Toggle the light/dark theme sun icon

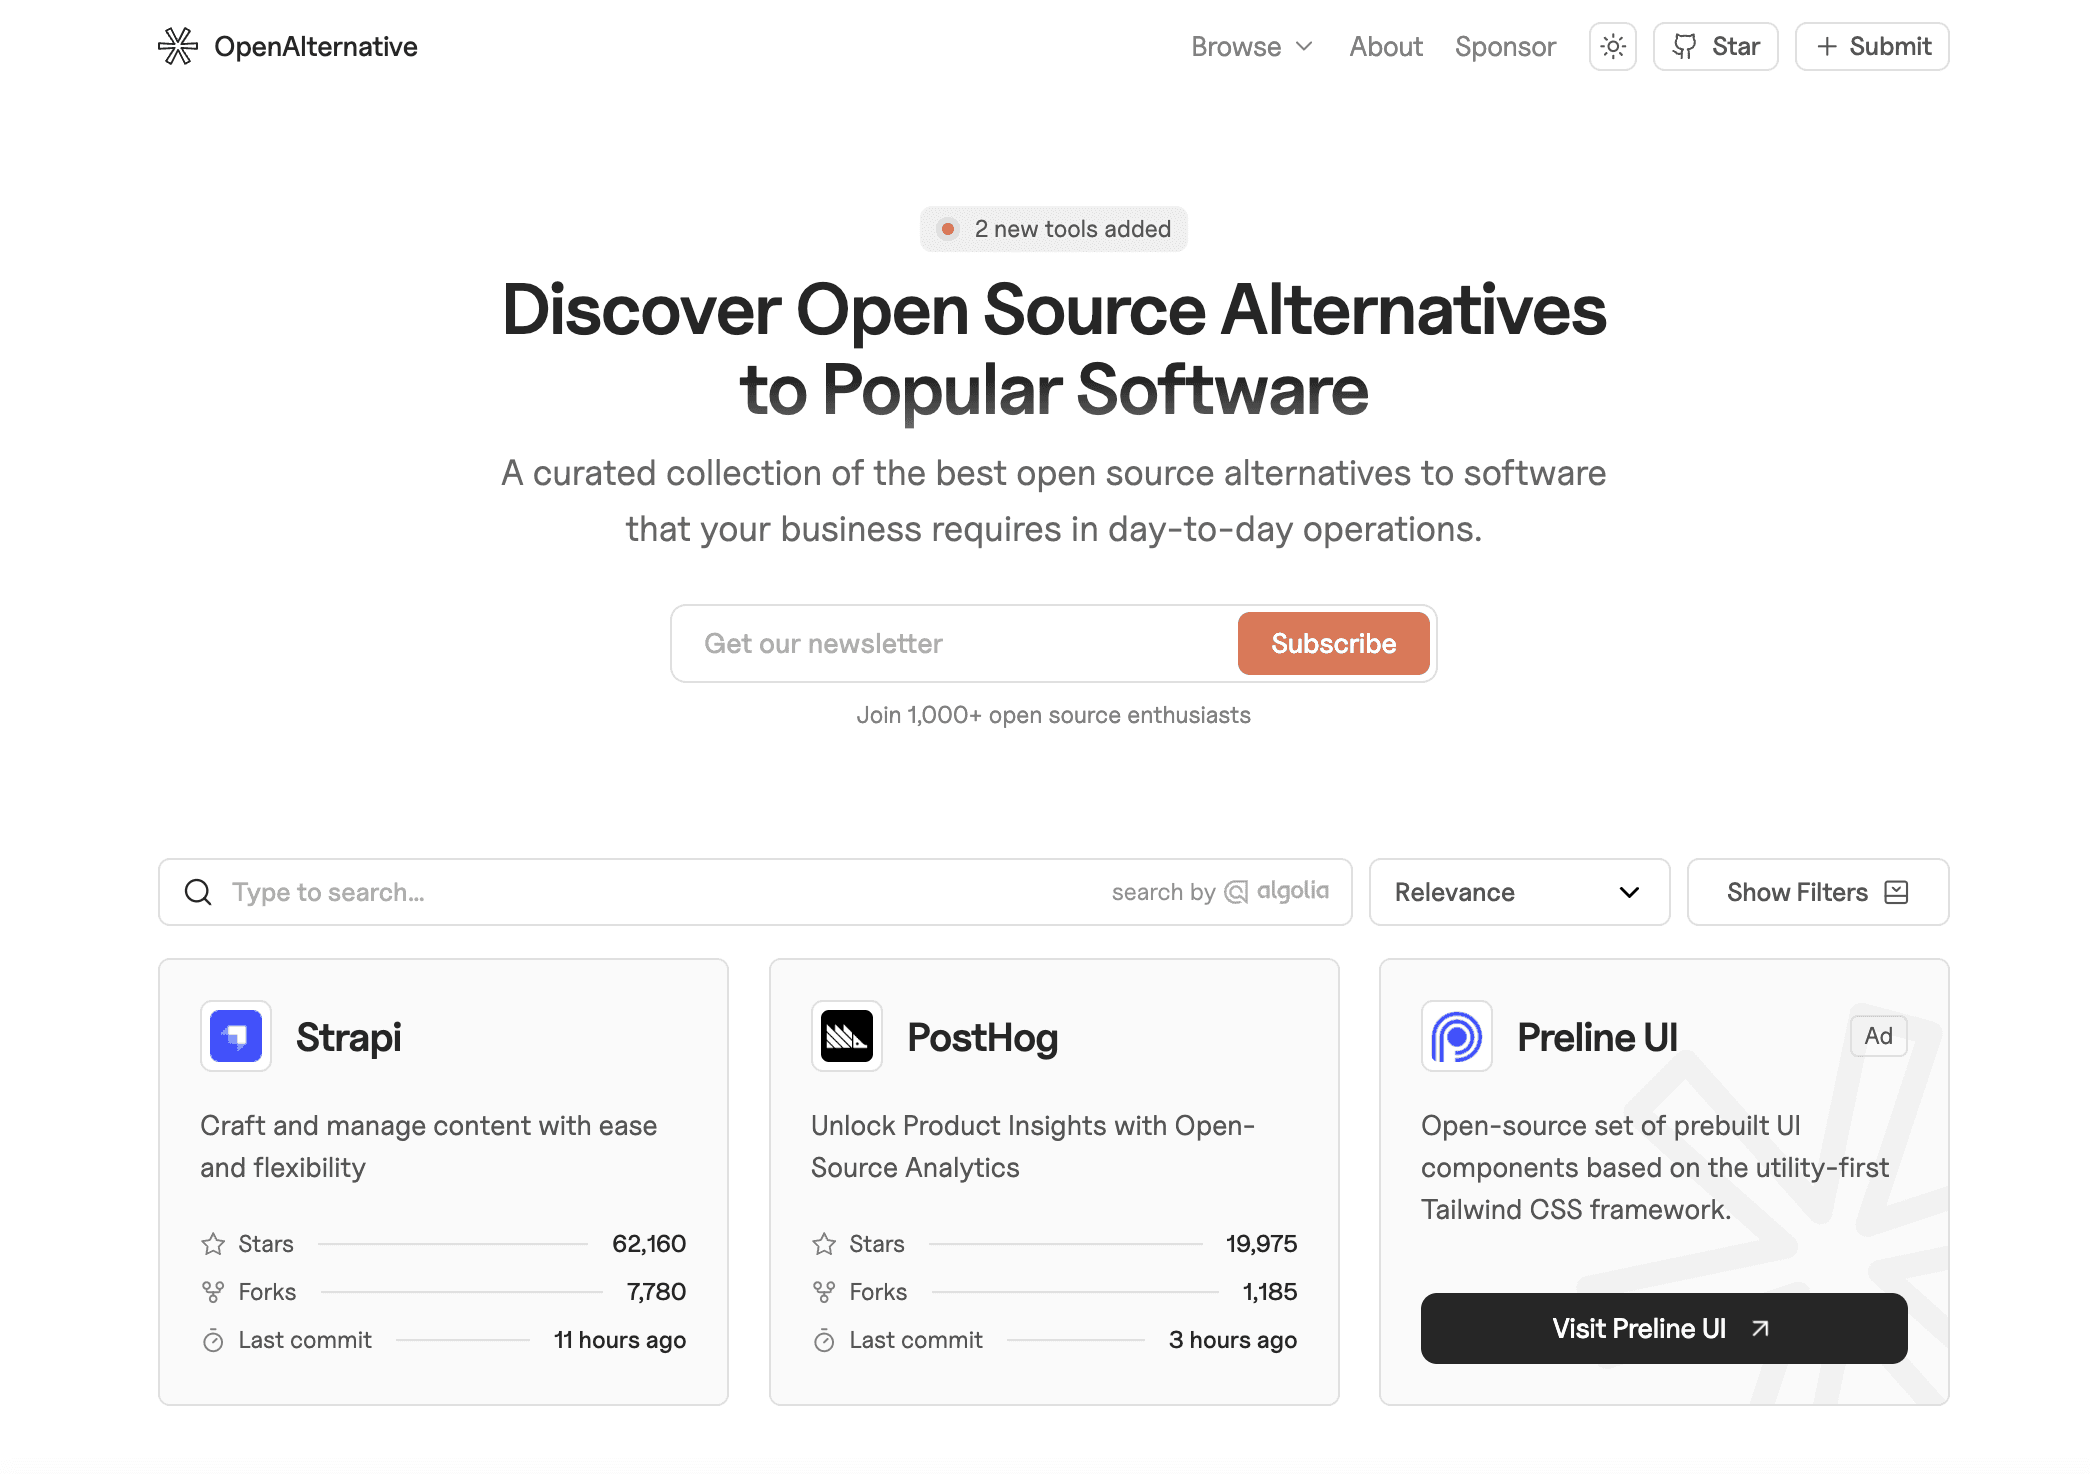click(x=1612, y=46)
